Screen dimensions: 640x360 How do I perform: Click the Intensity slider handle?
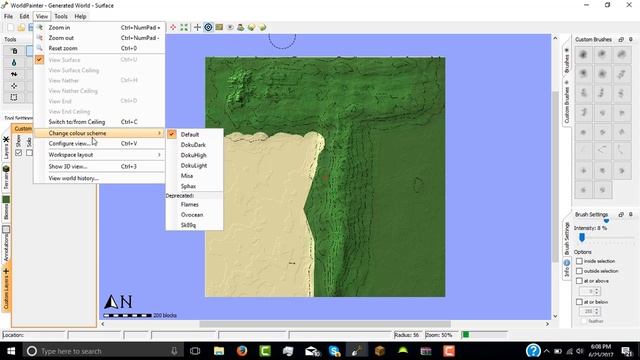click(x=582, y=238)
